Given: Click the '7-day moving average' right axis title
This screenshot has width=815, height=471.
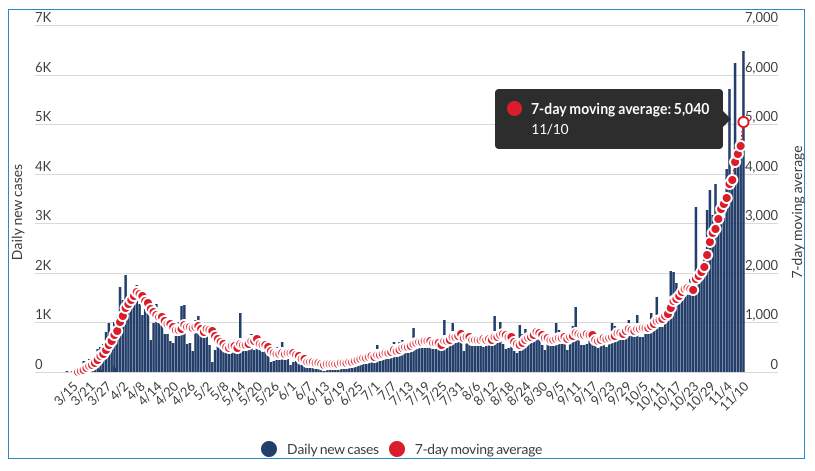Looking at the screenshot, I should (797, 212).
